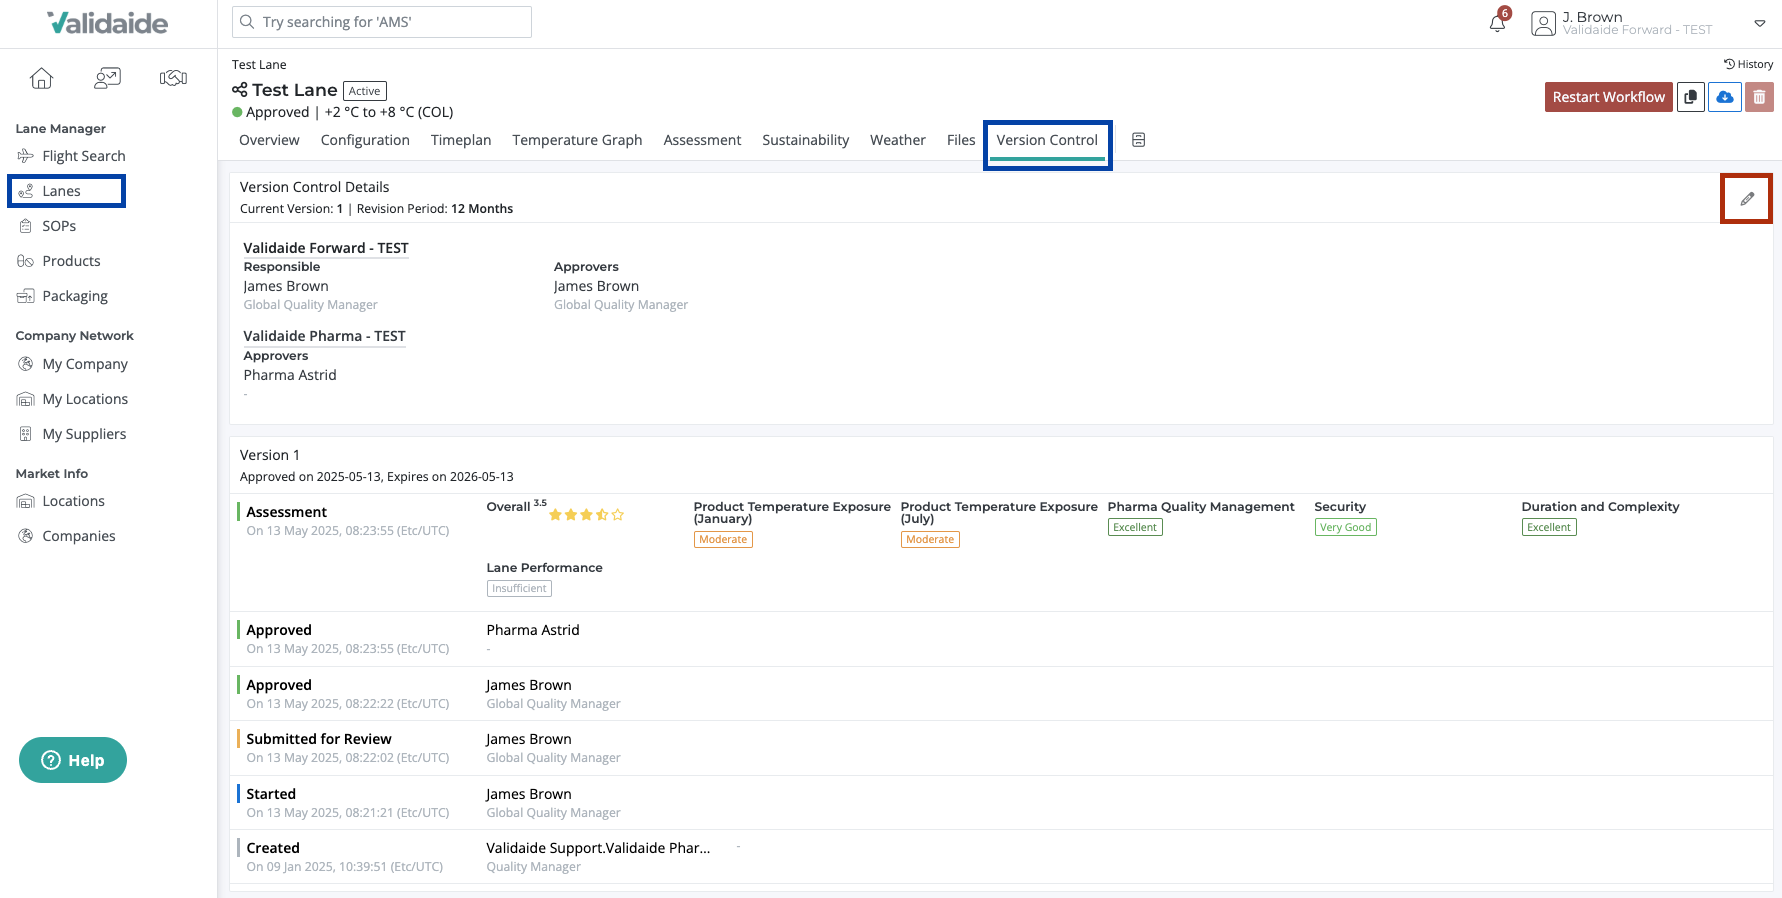Viewport: 1782px width, 898px height.
Task: Click the Flight Search airplane icon
Action: pyautogui.click(x=26, y=156)
